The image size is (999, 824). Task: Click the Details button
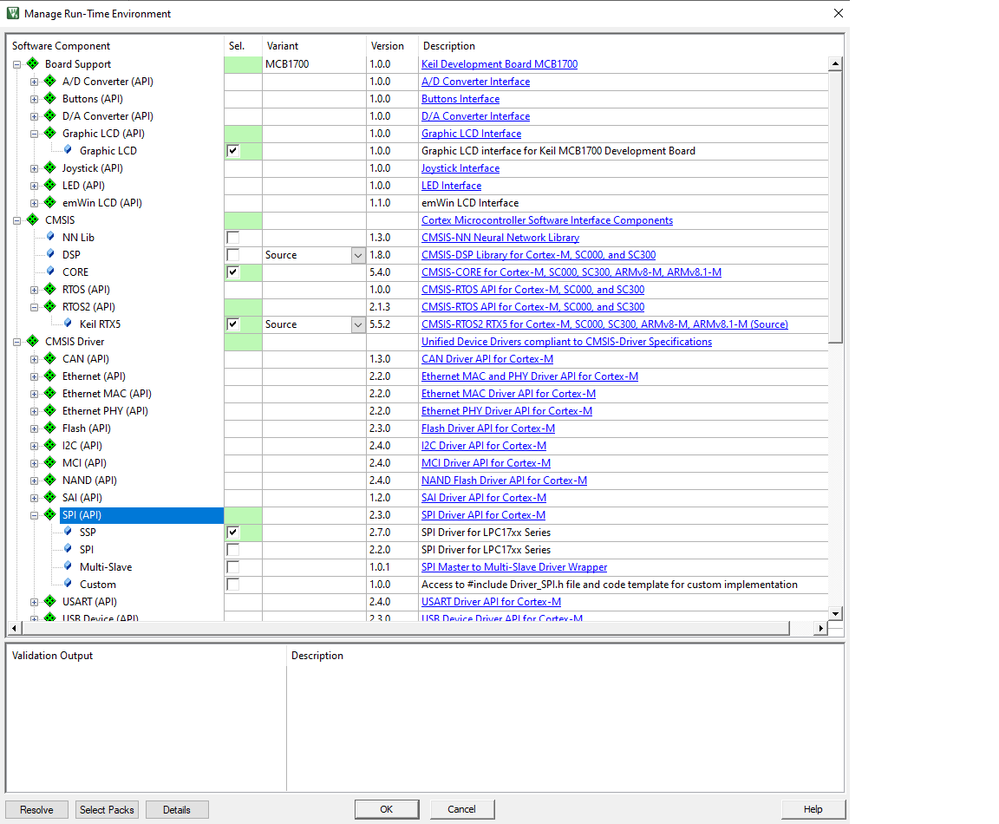[177, 809]
